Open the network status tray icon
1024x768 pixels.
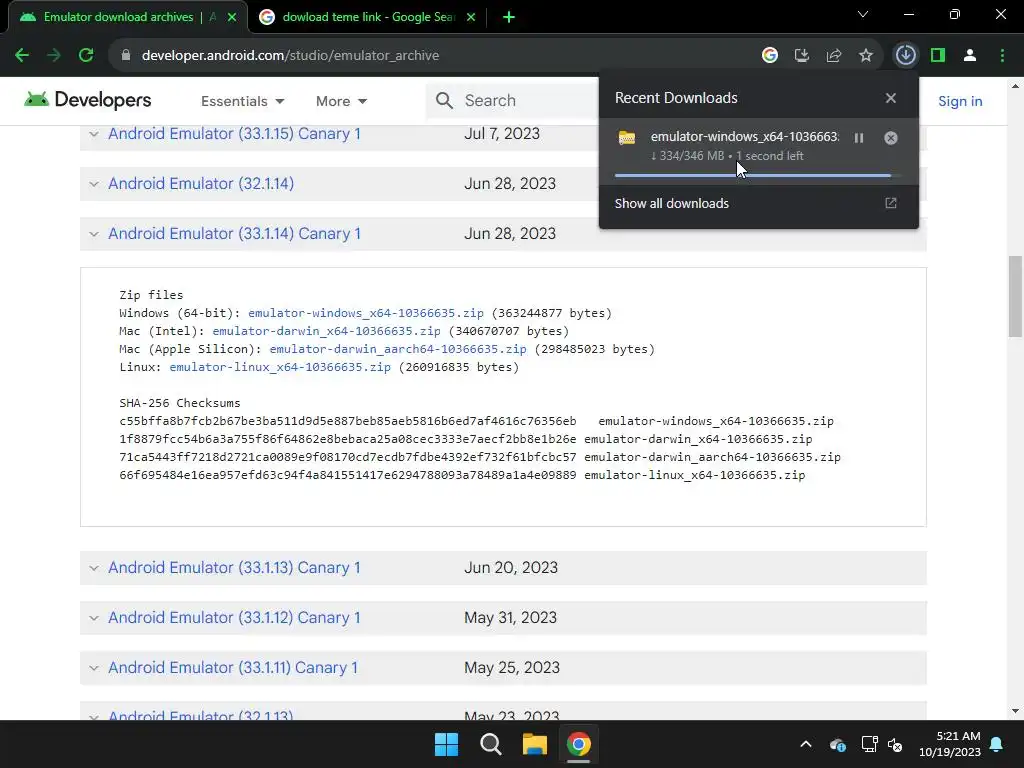click(869, 744)
